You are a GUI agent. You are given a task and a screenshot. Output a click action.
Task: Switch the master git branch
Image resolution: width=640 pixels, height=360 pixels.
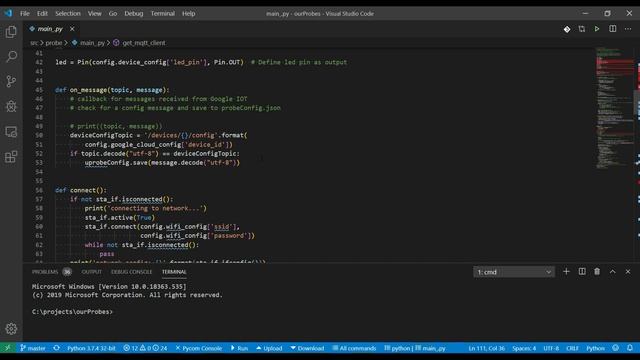[x=33, y=348]
